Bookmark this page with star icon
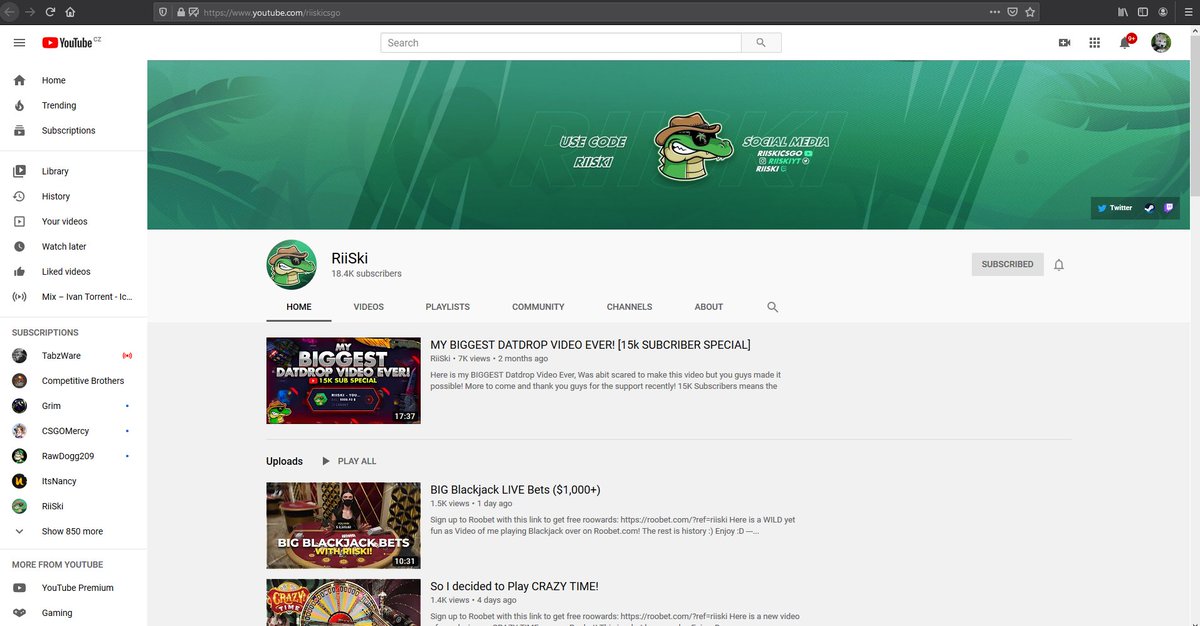 1031,12
